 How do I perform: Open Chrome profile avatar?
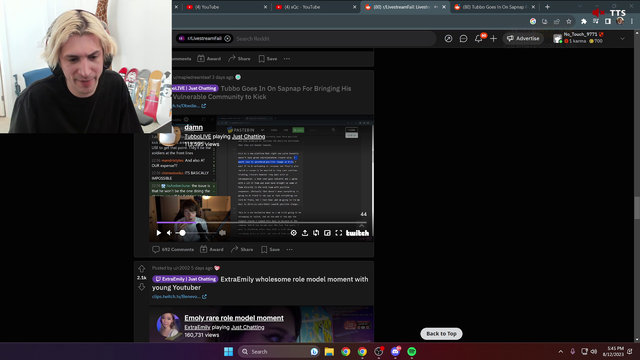(620, 21)
